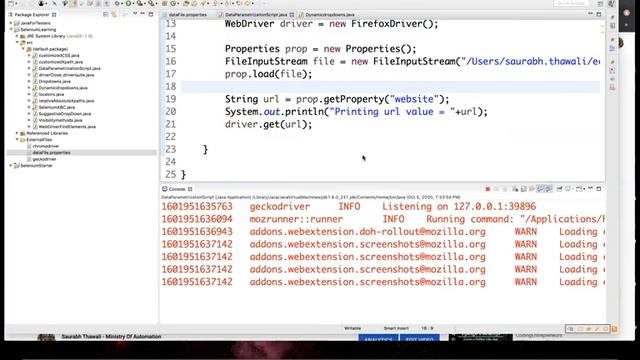Collapse the ExternalFiles folder

[17, 140]
